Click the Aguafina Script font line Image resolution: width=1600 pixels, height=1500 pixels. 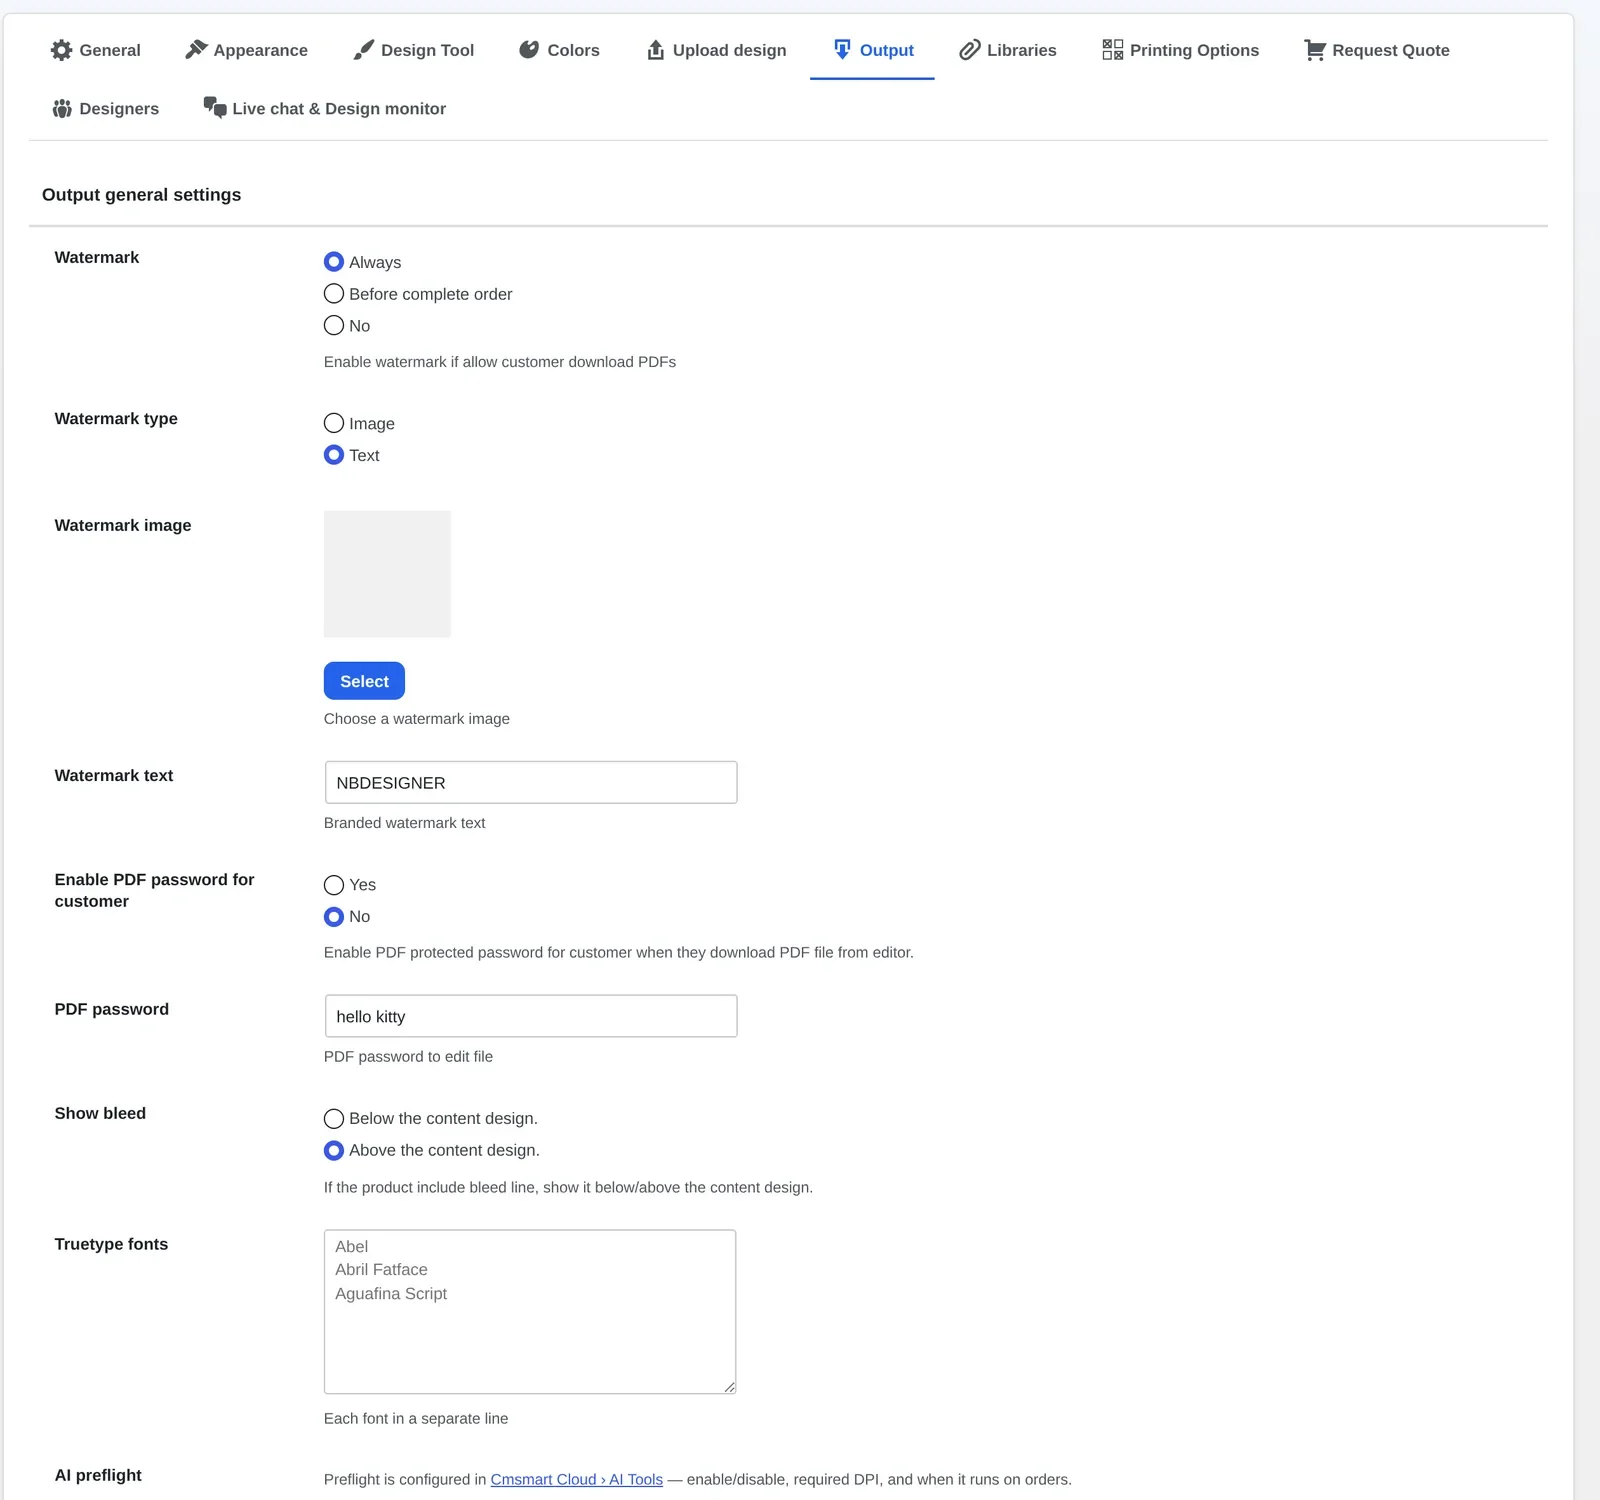391,1294
